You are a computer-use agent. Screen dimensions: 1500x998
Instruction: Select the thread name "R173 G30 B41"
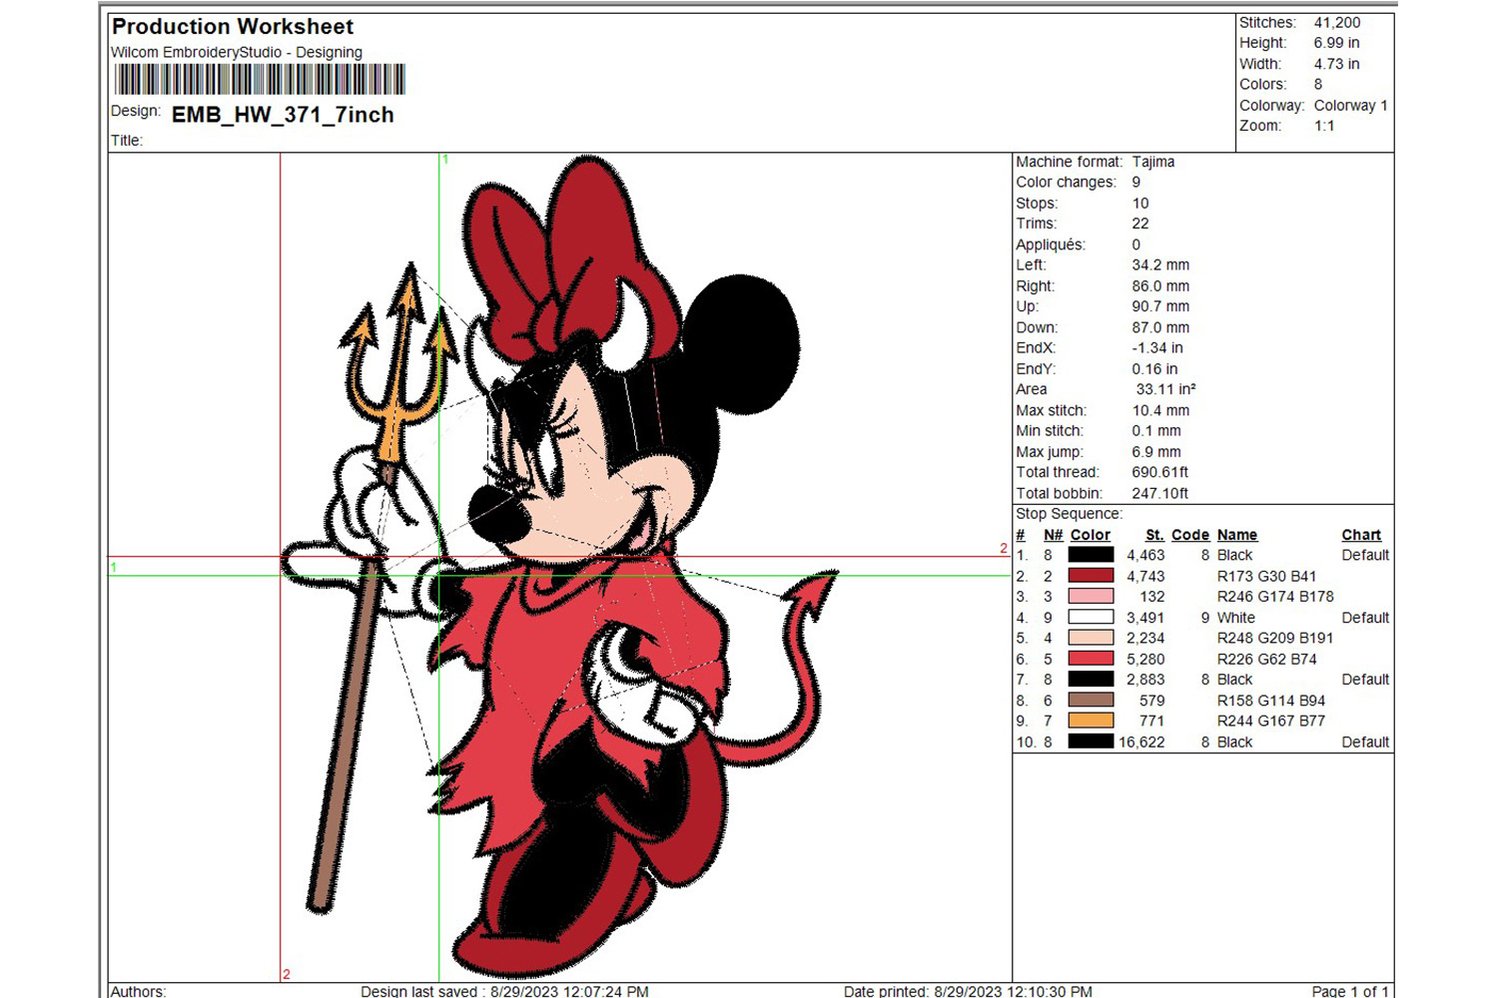click(x=1267, y=576)
